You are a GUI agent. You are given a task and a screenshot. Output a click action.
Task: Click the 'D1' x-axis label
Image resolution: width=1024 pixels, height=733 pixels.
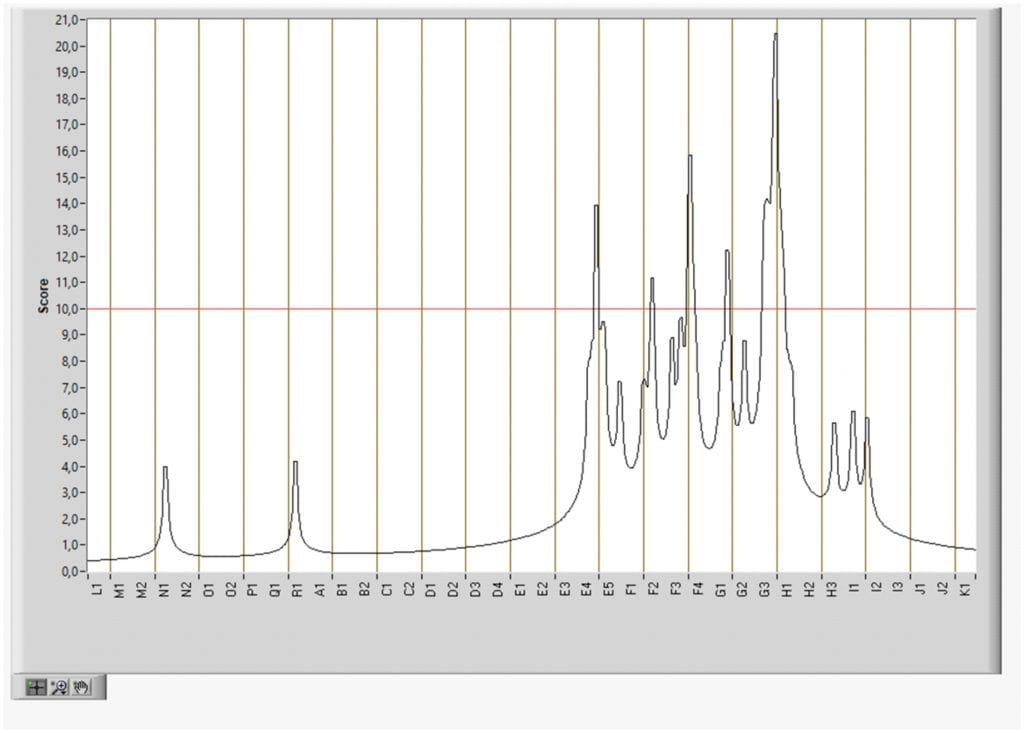431,589
